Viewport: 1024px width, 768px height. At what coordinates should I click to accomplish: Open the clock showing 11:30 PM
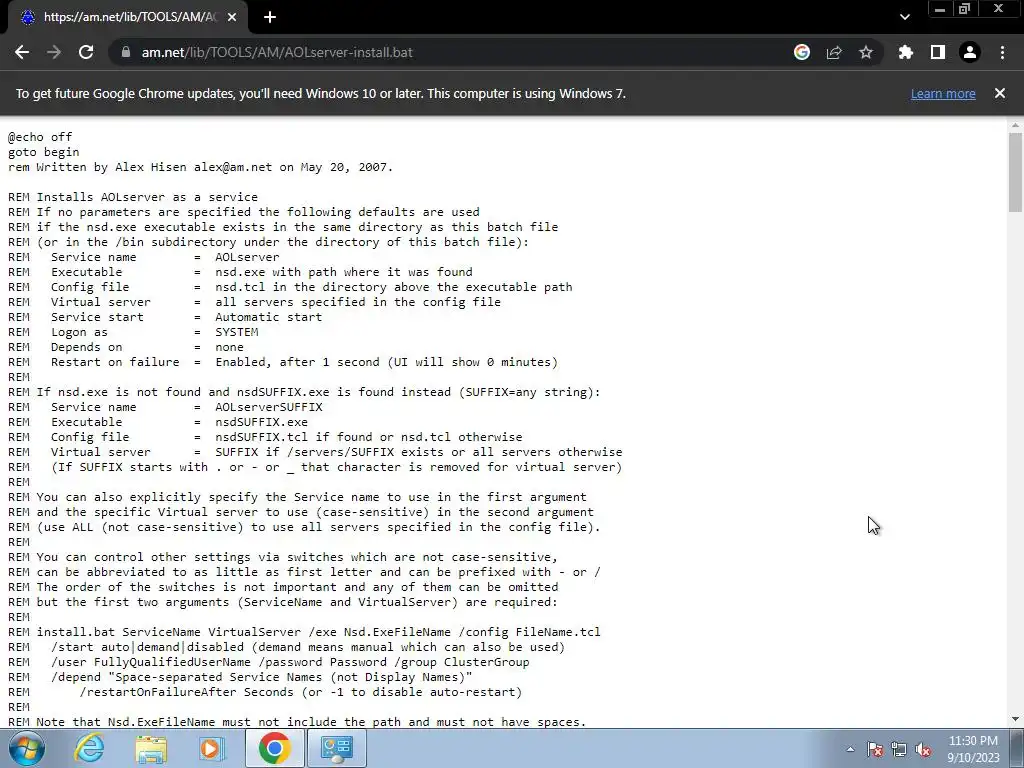[973, 748]
